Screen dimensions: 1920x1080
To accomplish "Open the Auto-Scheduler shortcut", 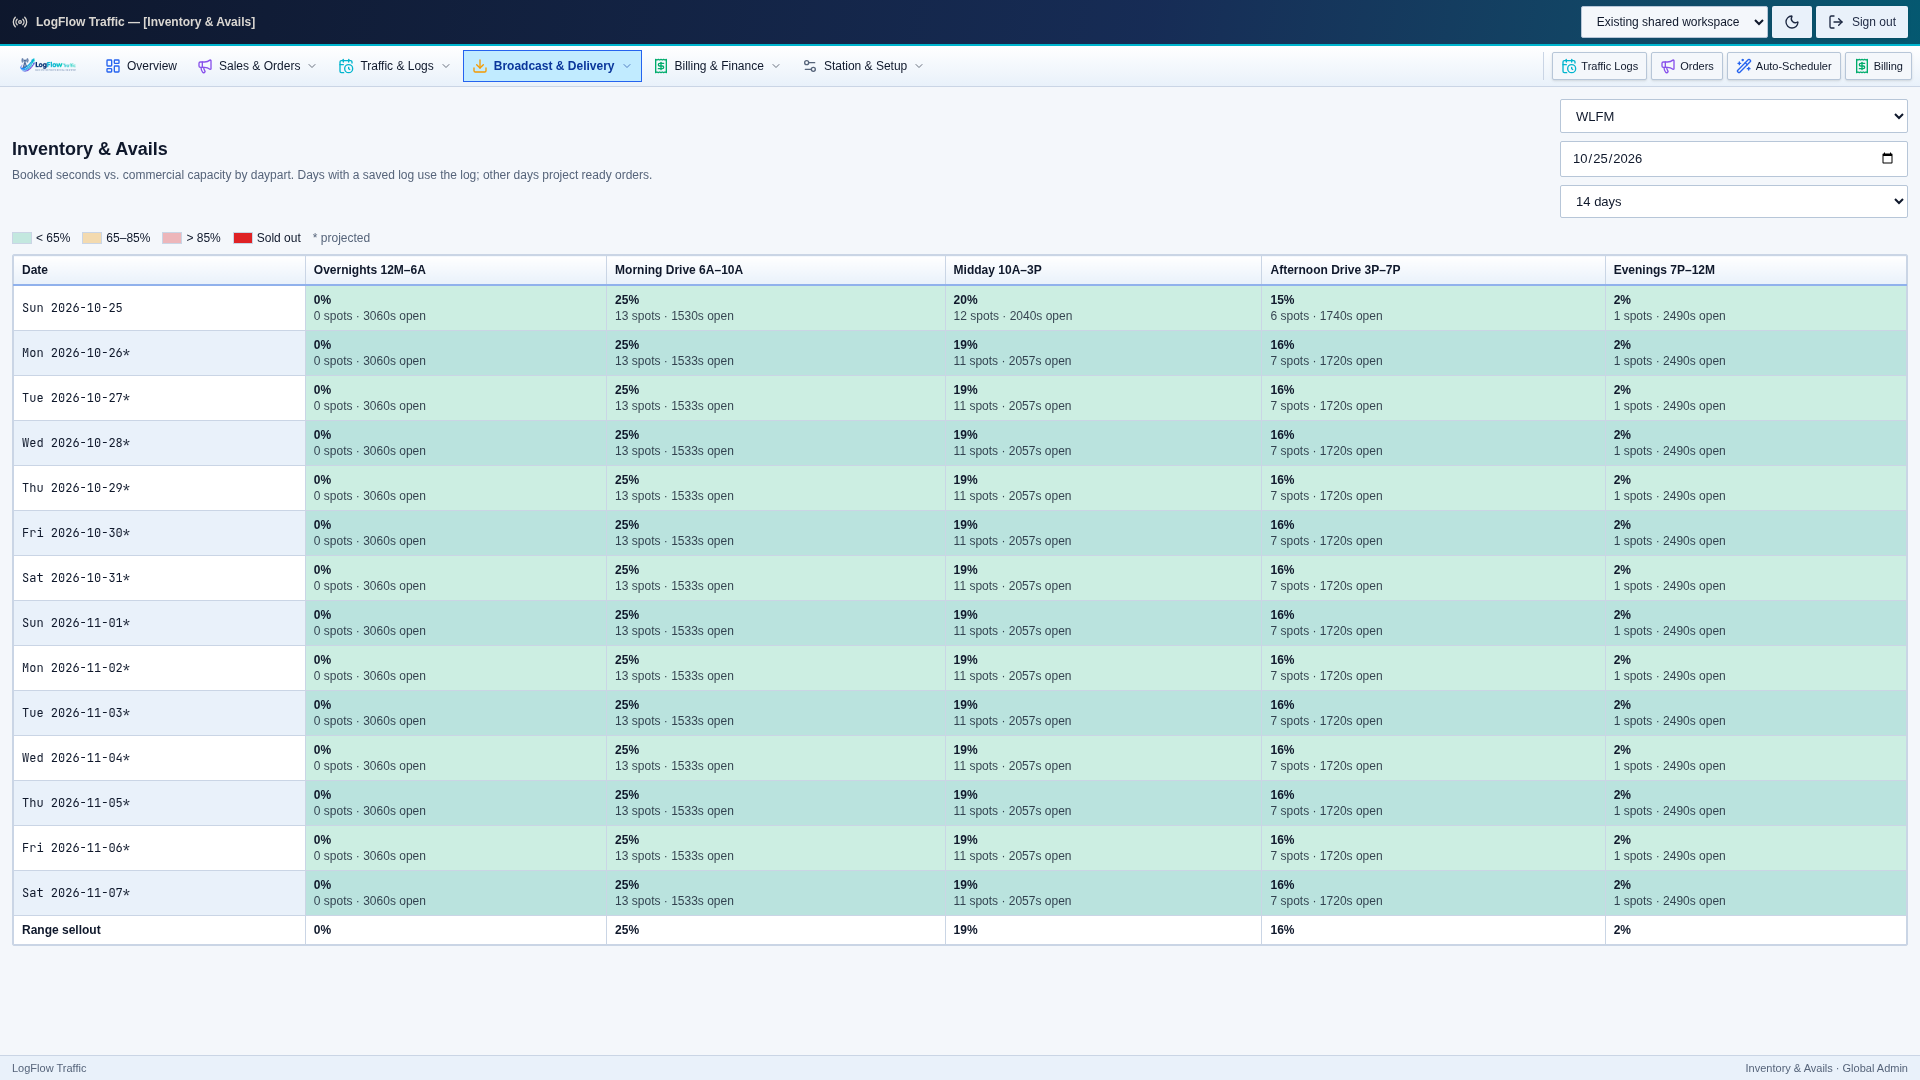I will 1783,66.
